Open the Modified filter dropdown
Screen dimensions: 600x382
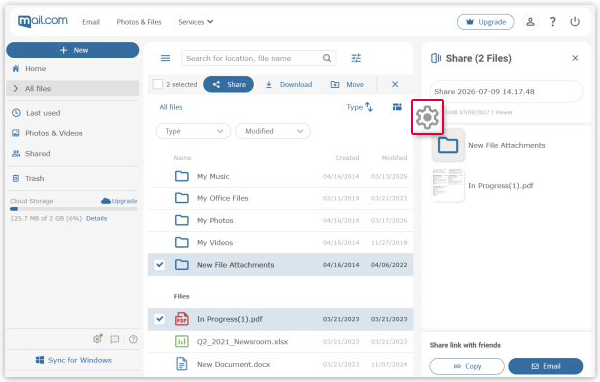click(x=273, y=131)
